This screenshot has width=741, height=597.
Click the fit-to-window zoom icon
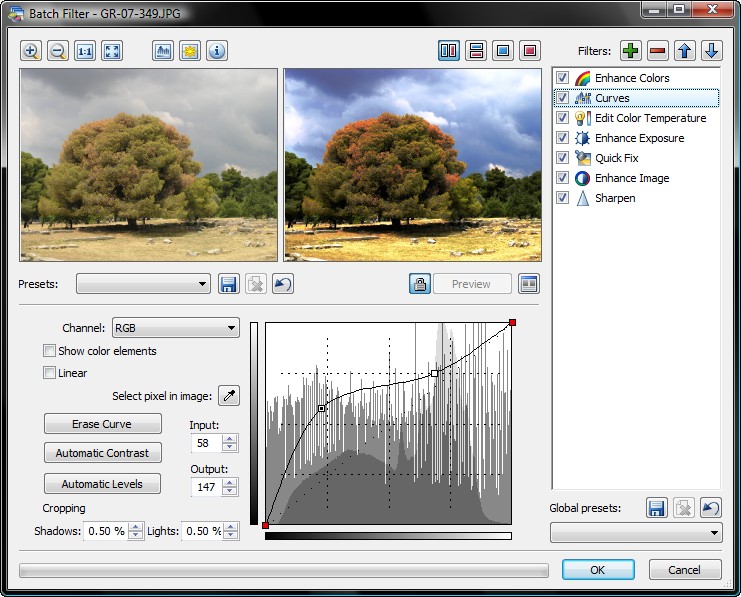(x=112, y=51)
